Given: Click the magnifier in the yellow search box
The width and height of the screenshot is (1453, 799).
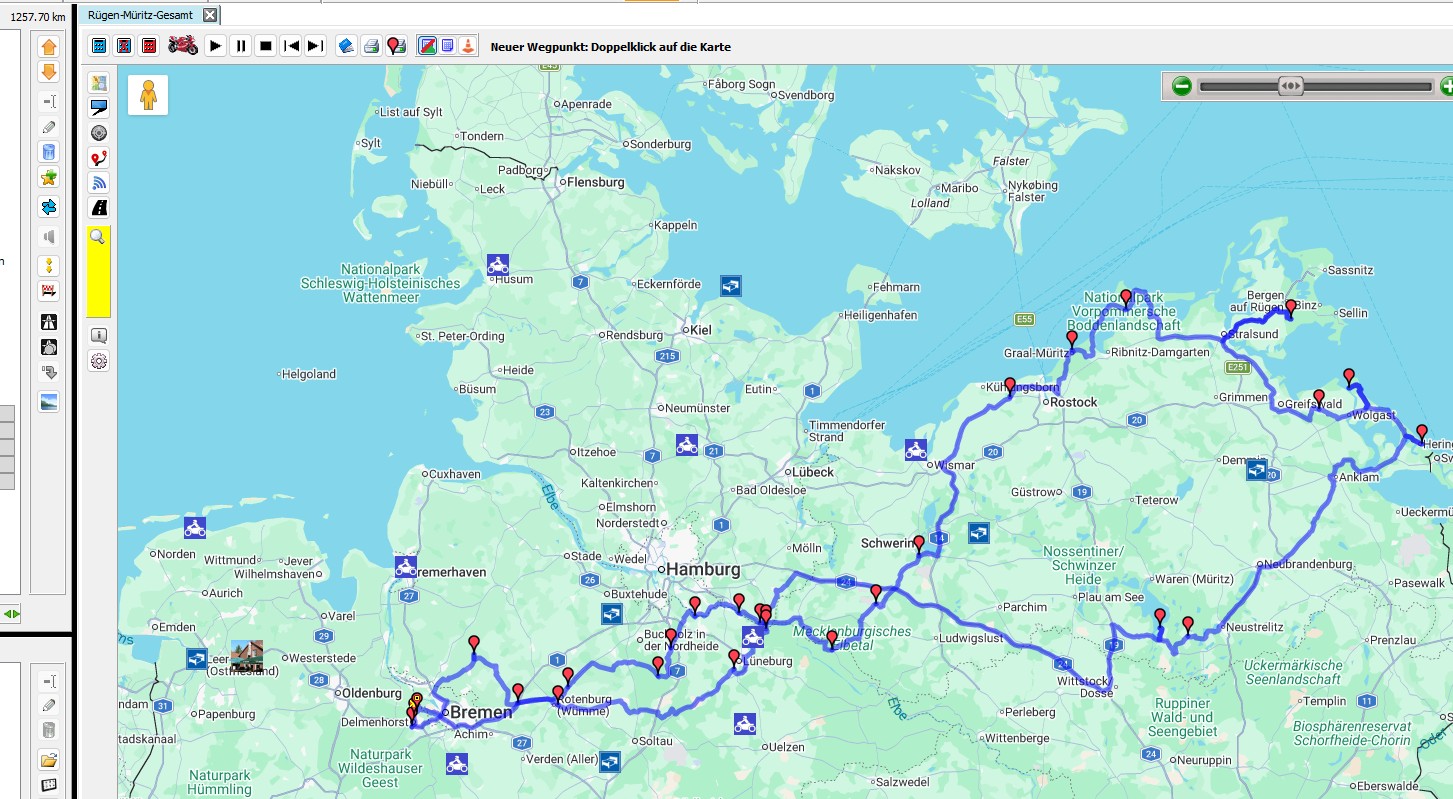Looking at the screenshot, I should pyautogui.click(x=98, y=237).
